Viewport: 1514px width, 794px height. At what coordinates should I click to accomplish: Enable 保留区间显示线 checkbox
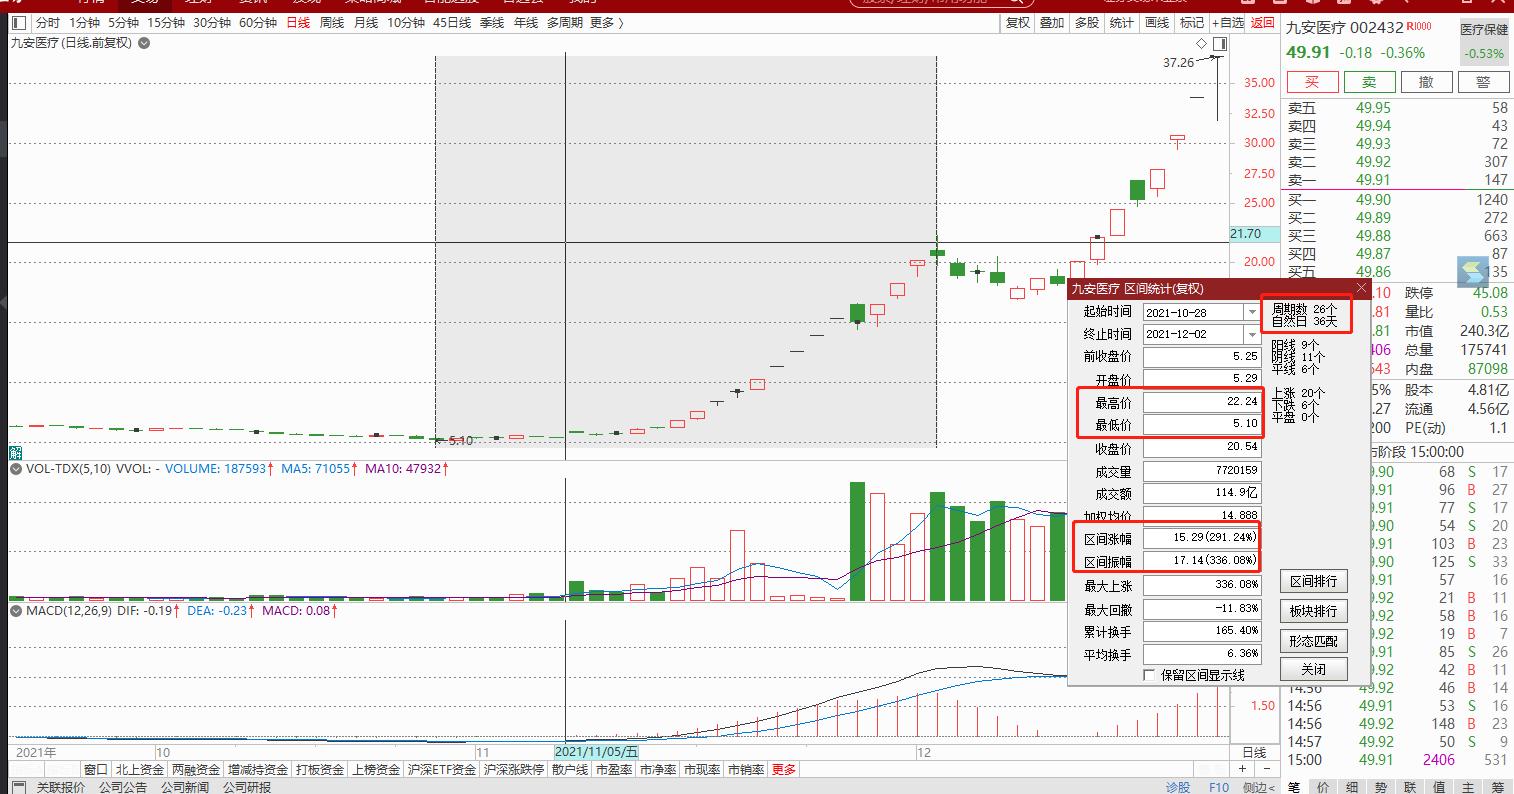point(1148,675)
